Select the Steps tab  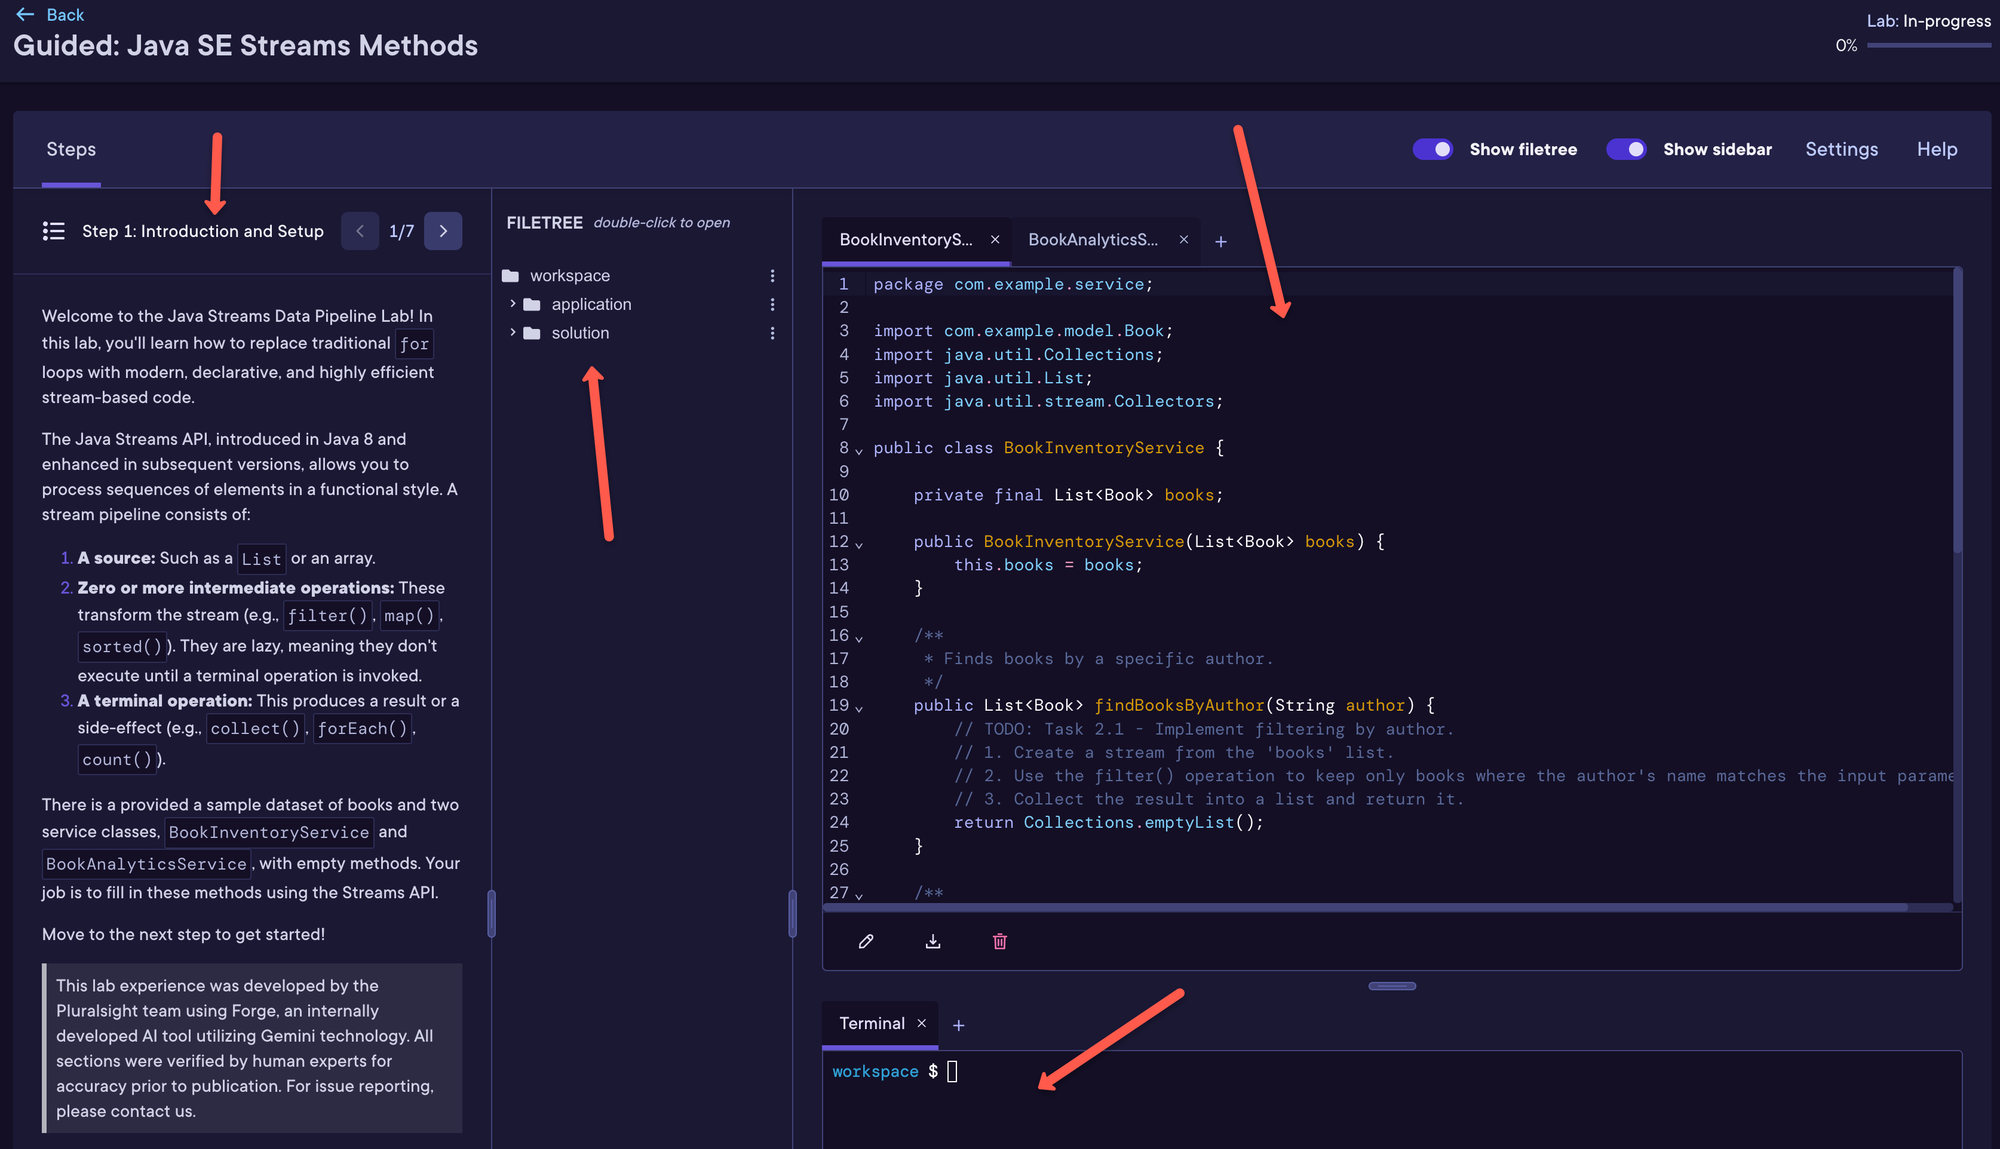(71, 149)
